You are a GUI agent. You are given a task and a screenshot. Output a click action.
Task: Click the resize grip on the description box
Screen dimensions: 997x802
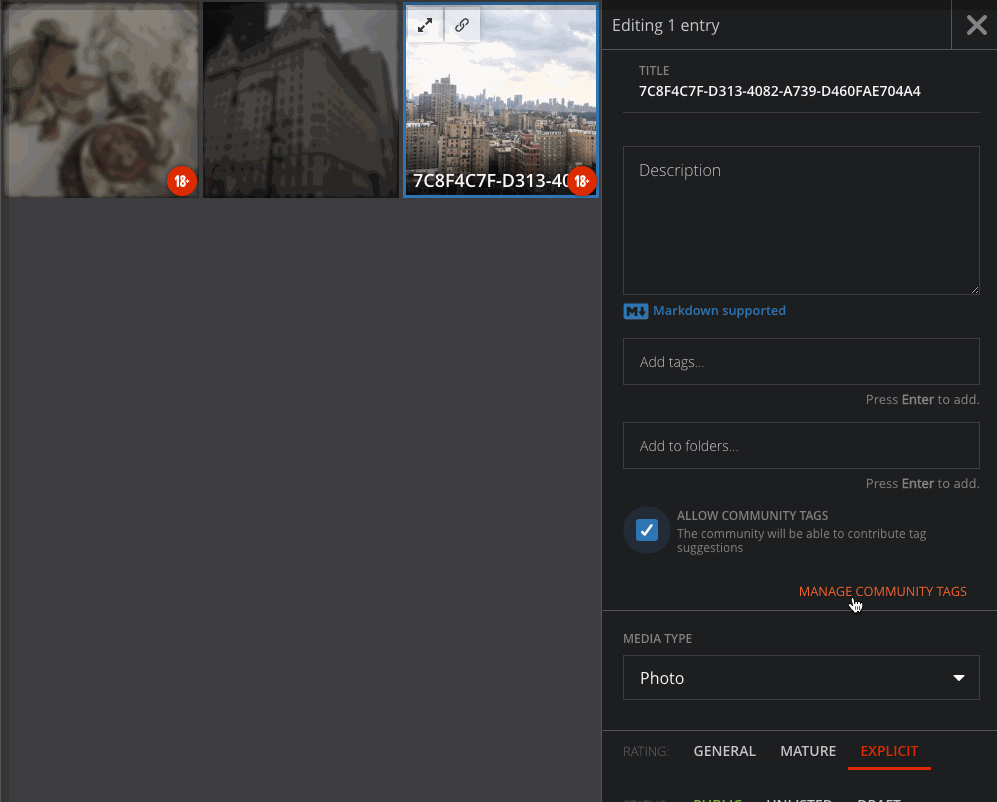[974, 288]
